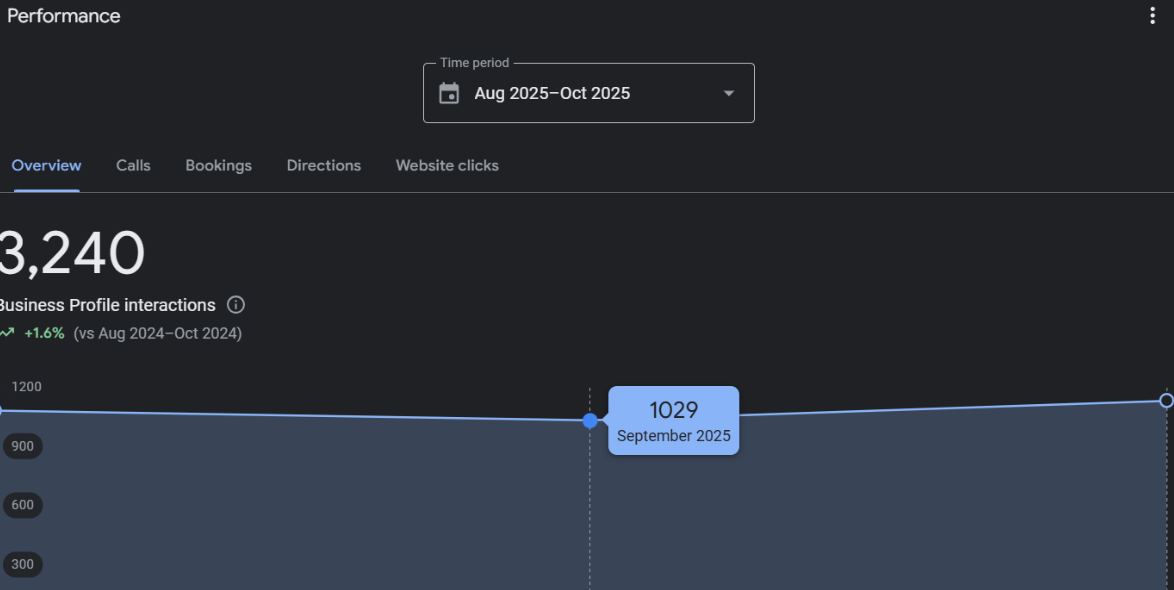Click the 900 y-axis label
Viewport: 1174px width, 590px height.
click(x=22, y=446)
